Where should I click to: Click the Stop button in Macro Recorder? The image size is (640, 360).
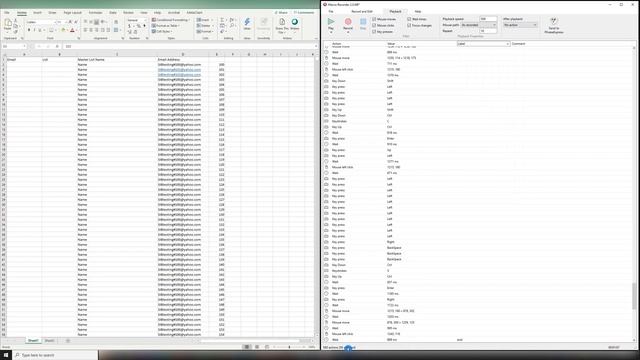(x=363, y=24)
